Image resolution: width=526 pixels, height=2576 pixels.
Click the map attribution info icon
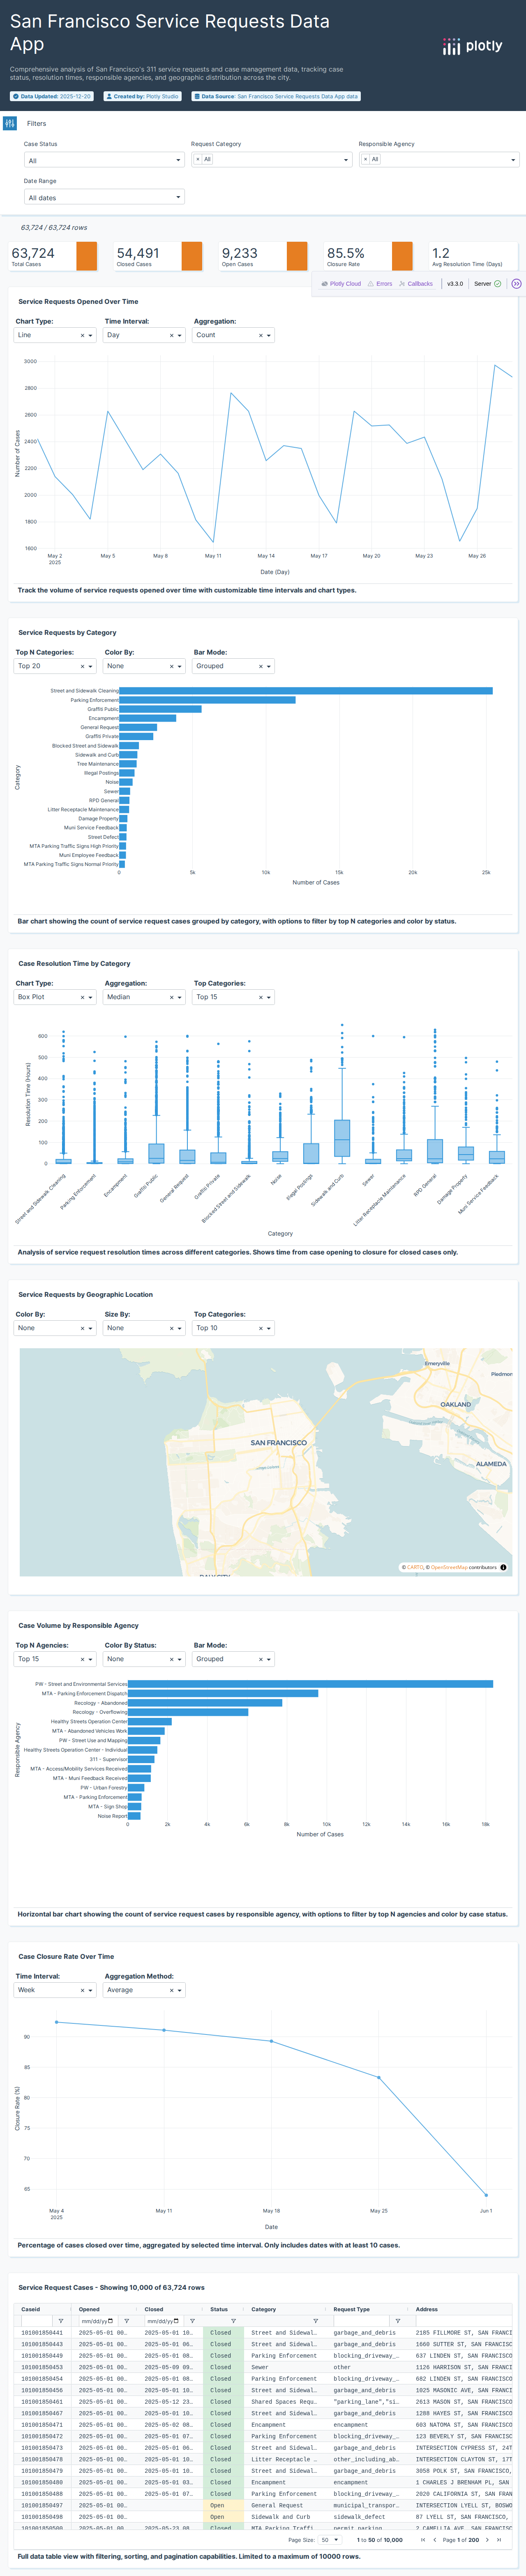[503, 1568]
